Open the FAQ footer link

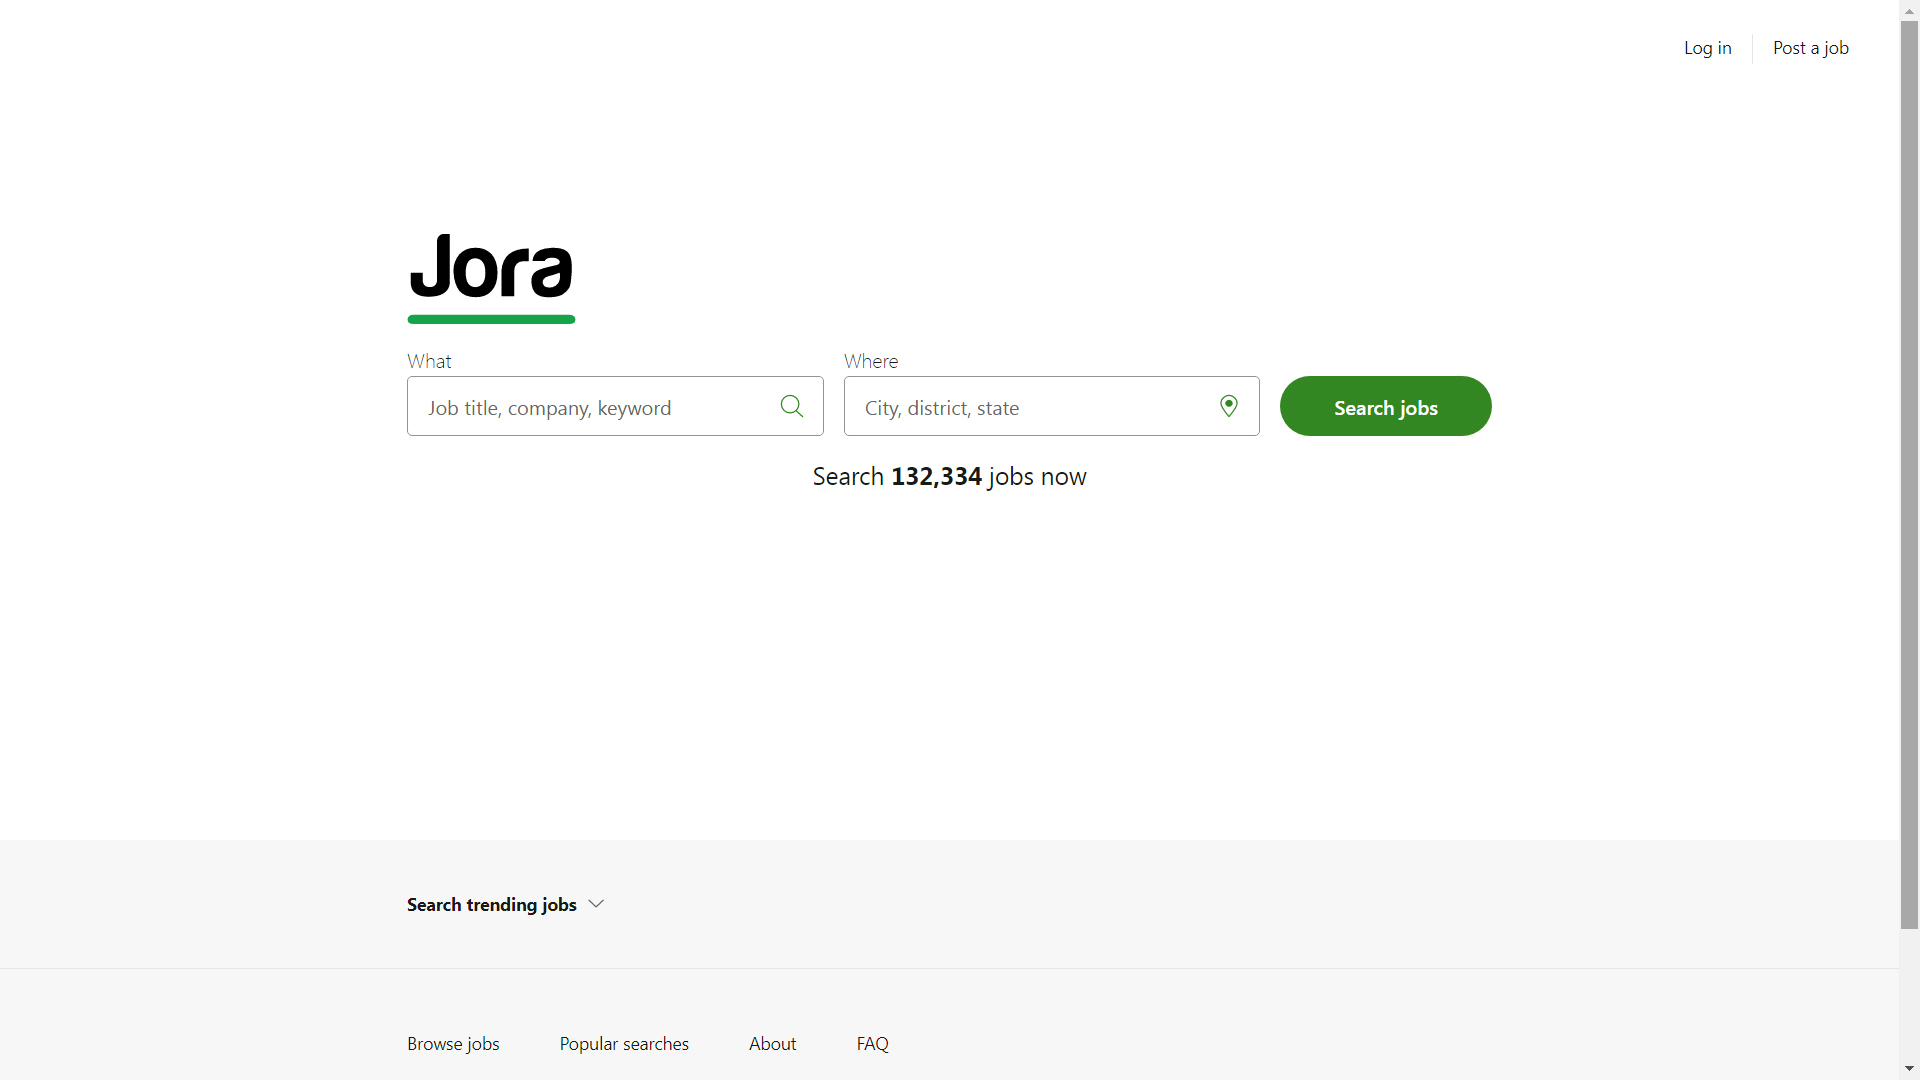[x=872, y=1043]
